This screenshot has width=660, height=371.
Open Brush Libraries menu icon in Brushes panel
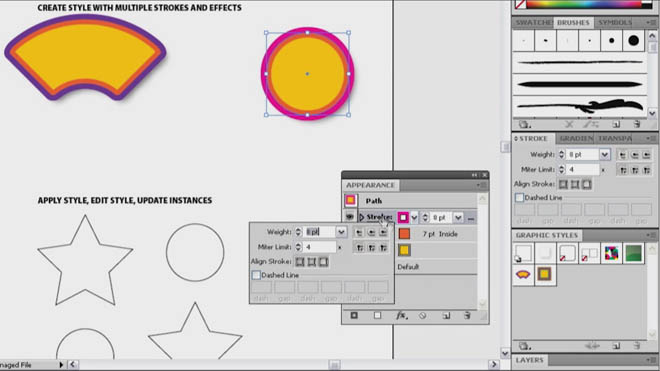[x=524, y=124]
